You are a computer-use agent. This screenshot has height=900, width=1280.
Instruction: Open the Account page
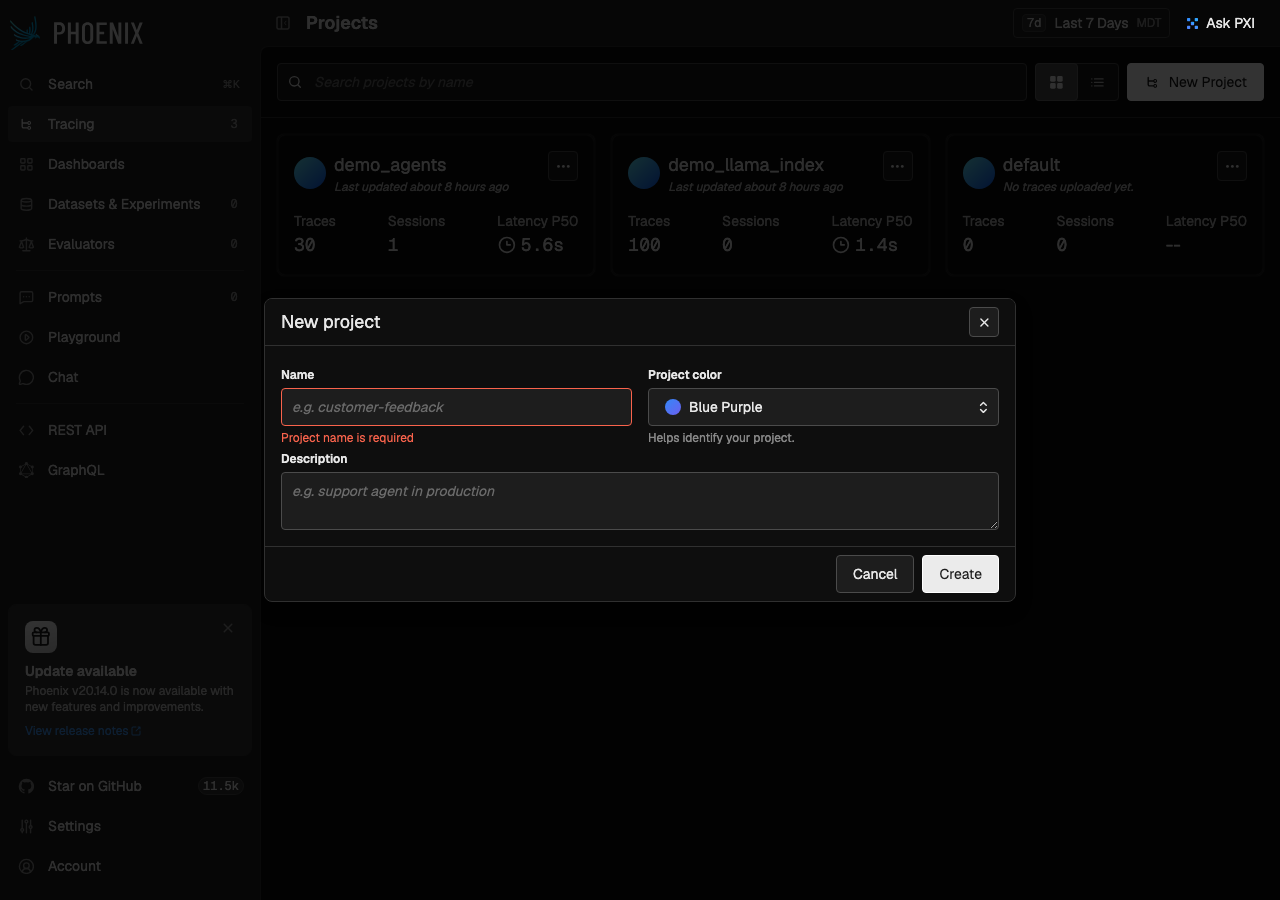click(129, 866)
